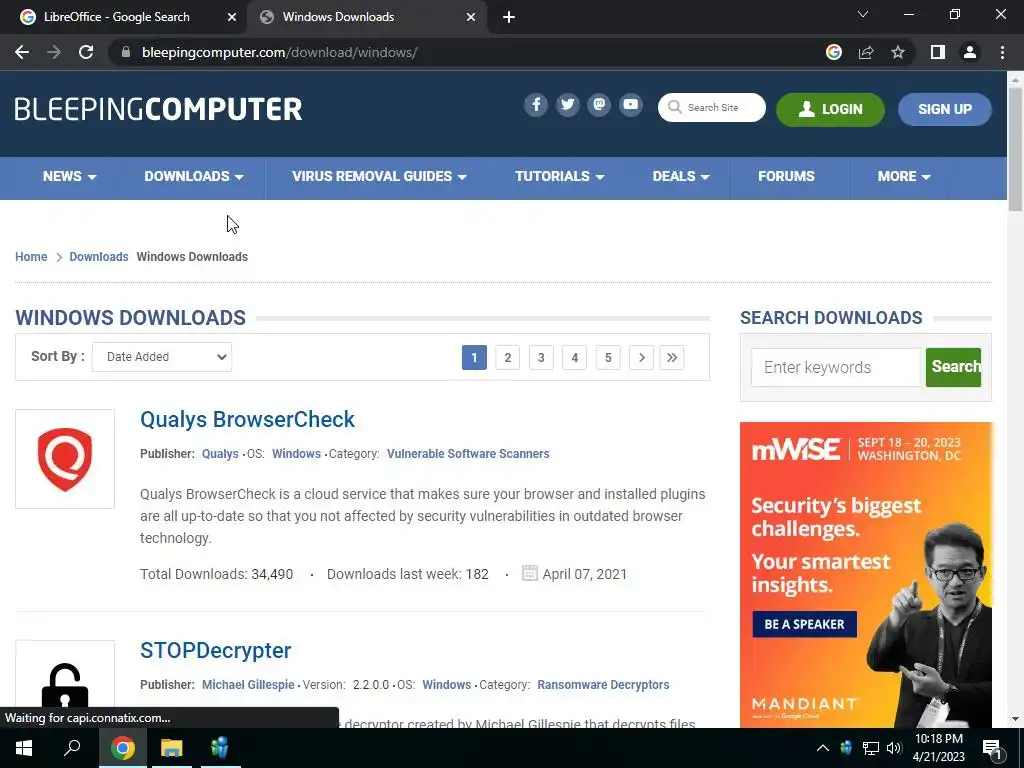Open Ransomware Decryptors category link
This screenshot has height=768, width=1024.
coord(603,685)
